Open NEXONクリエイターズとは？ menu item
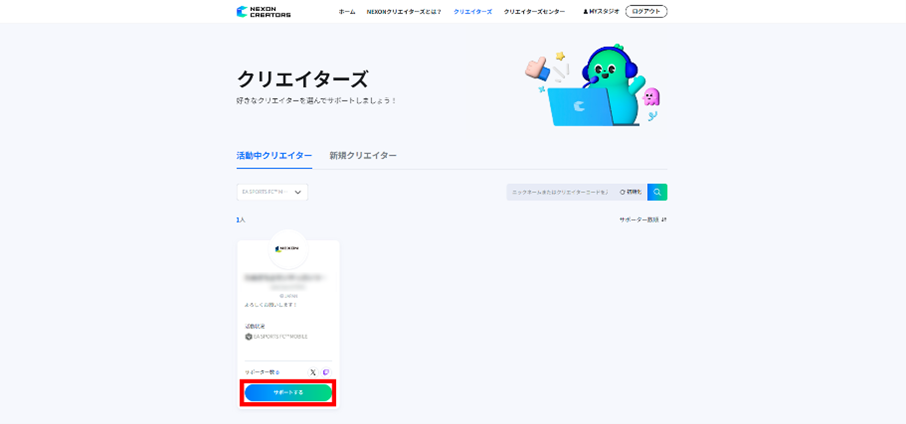Screen dimensions: 906x424 404,12
